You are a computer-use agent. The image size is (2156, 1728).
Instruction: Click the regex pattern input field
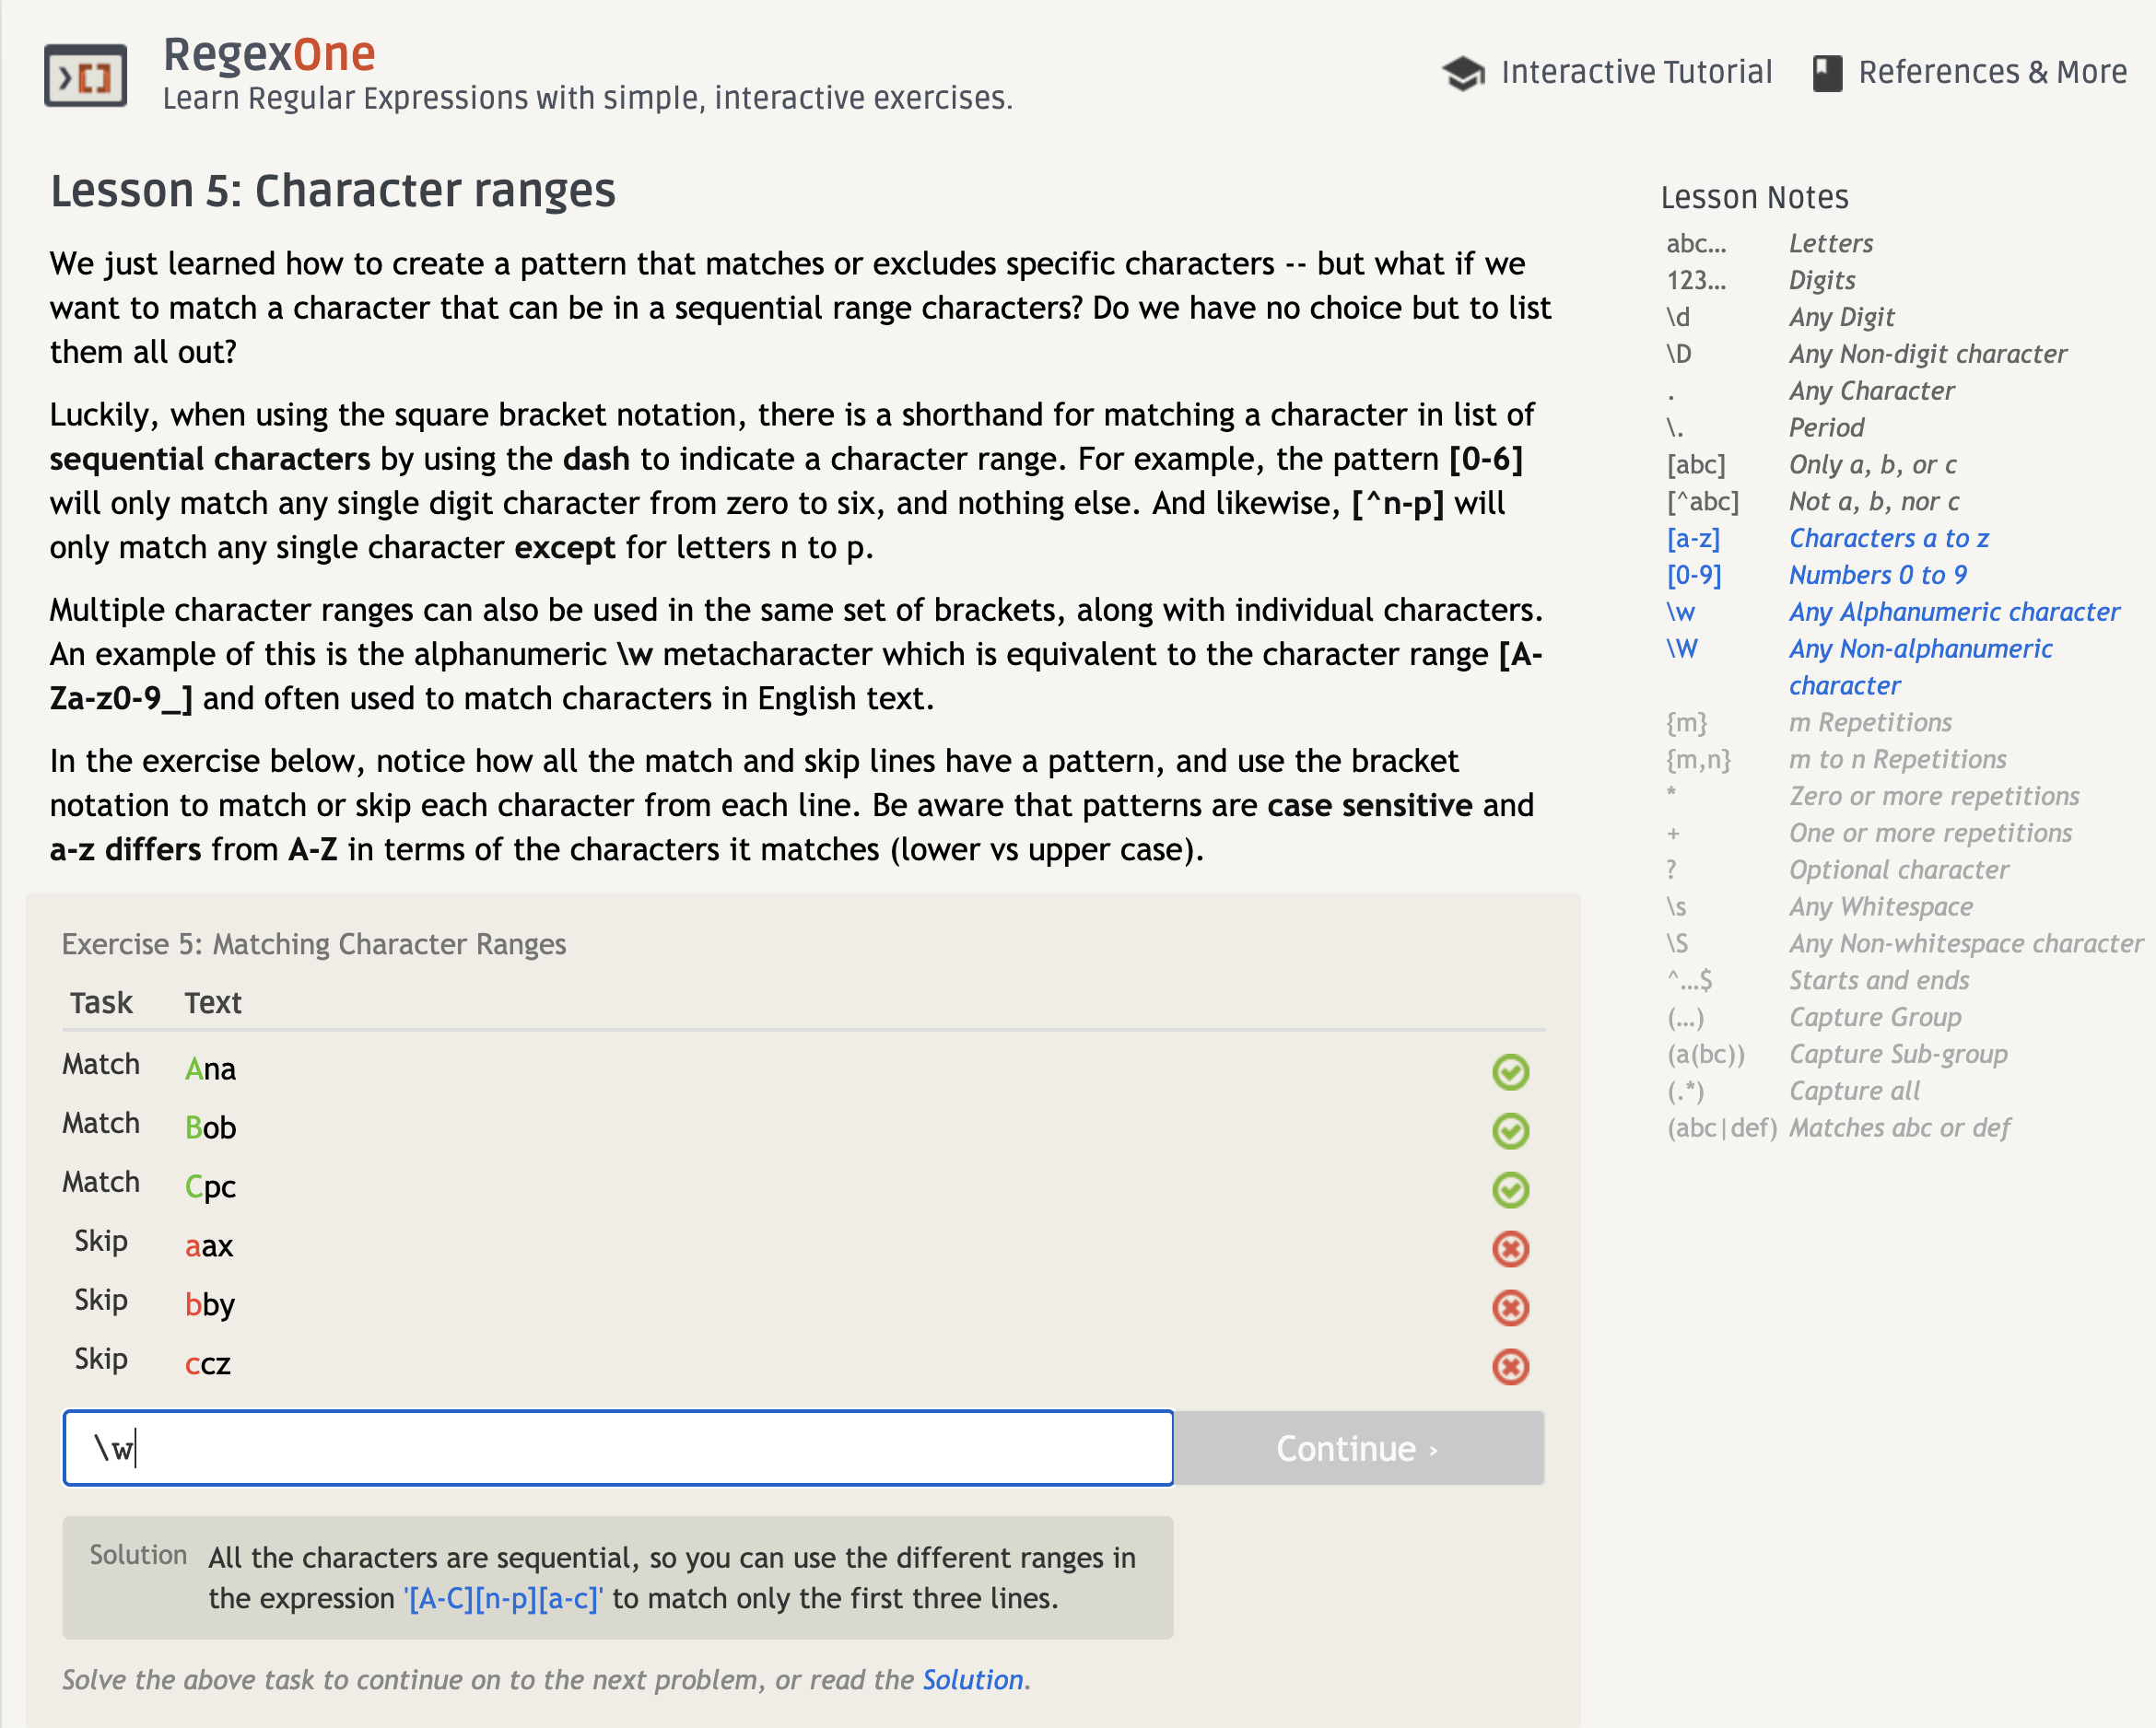click(618, 1448)
